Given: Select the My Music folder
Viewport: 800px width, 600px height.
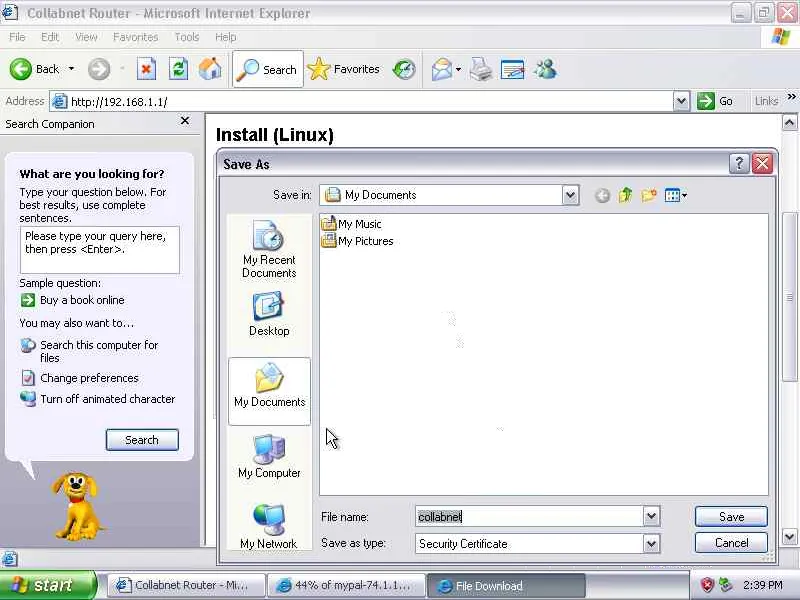Looking at the screenshot, I should pos(352,223).
